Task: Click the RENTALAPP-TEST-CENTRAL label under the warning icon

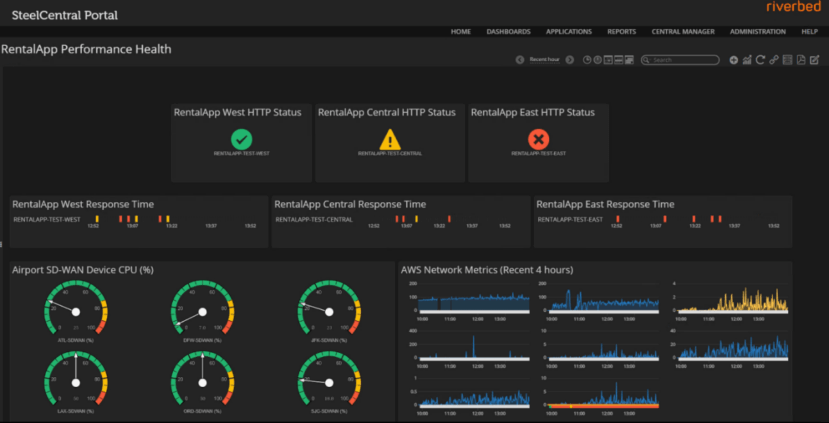Action: pyautogui.click(x=390, y=154)
